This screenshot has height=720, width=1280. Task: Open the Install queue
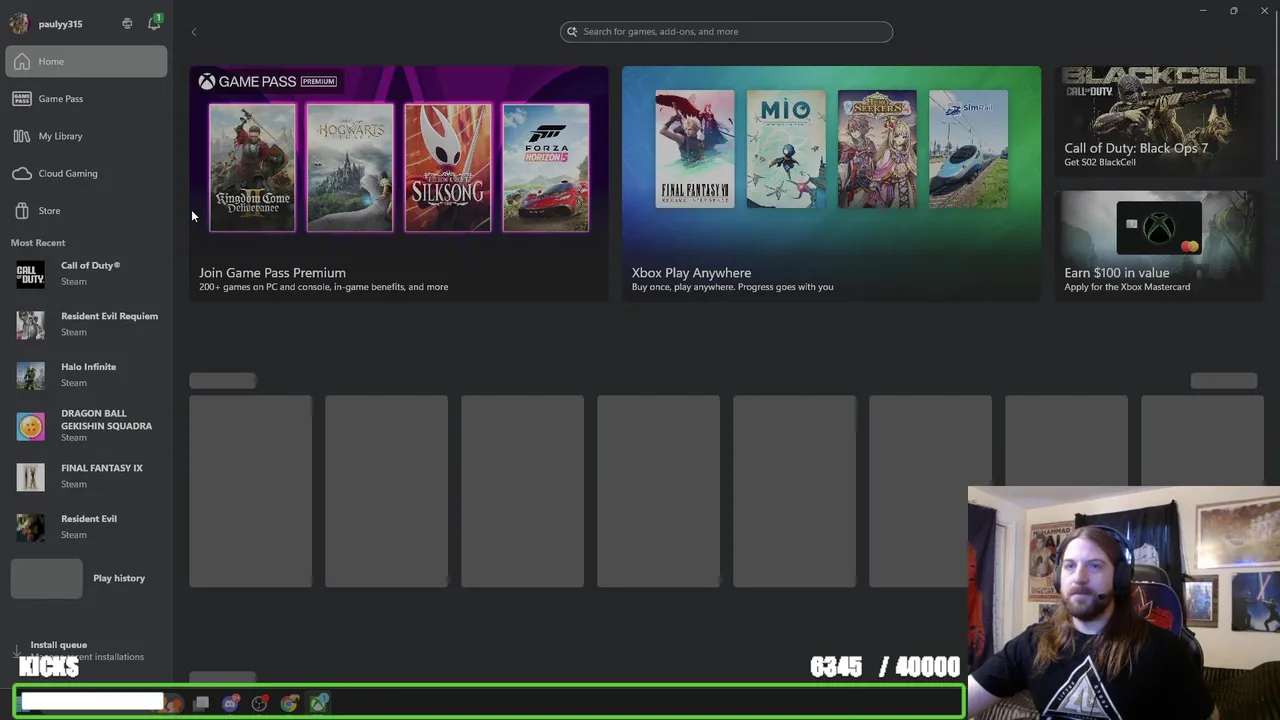[86, 651]
